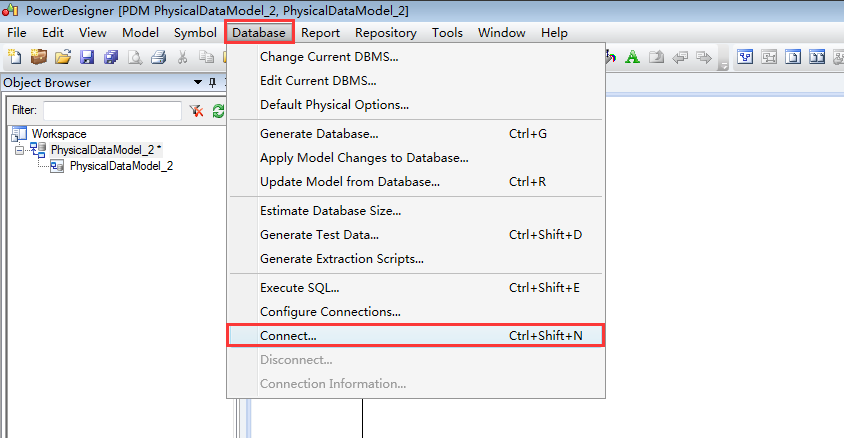This screenshot has height=438, width=844.
Task: Click the gray folder with up-arrow icon
Action: click(656, 56)
